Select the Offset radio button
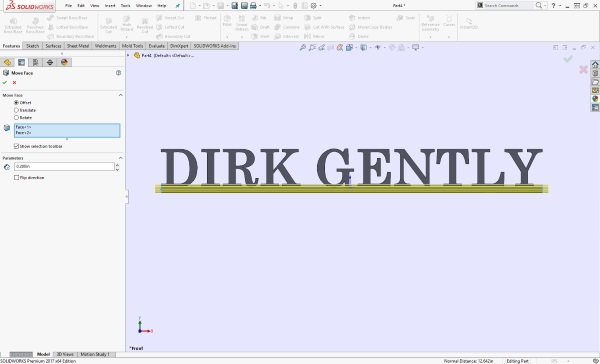600x364 pixels. (x=16, y=103)
